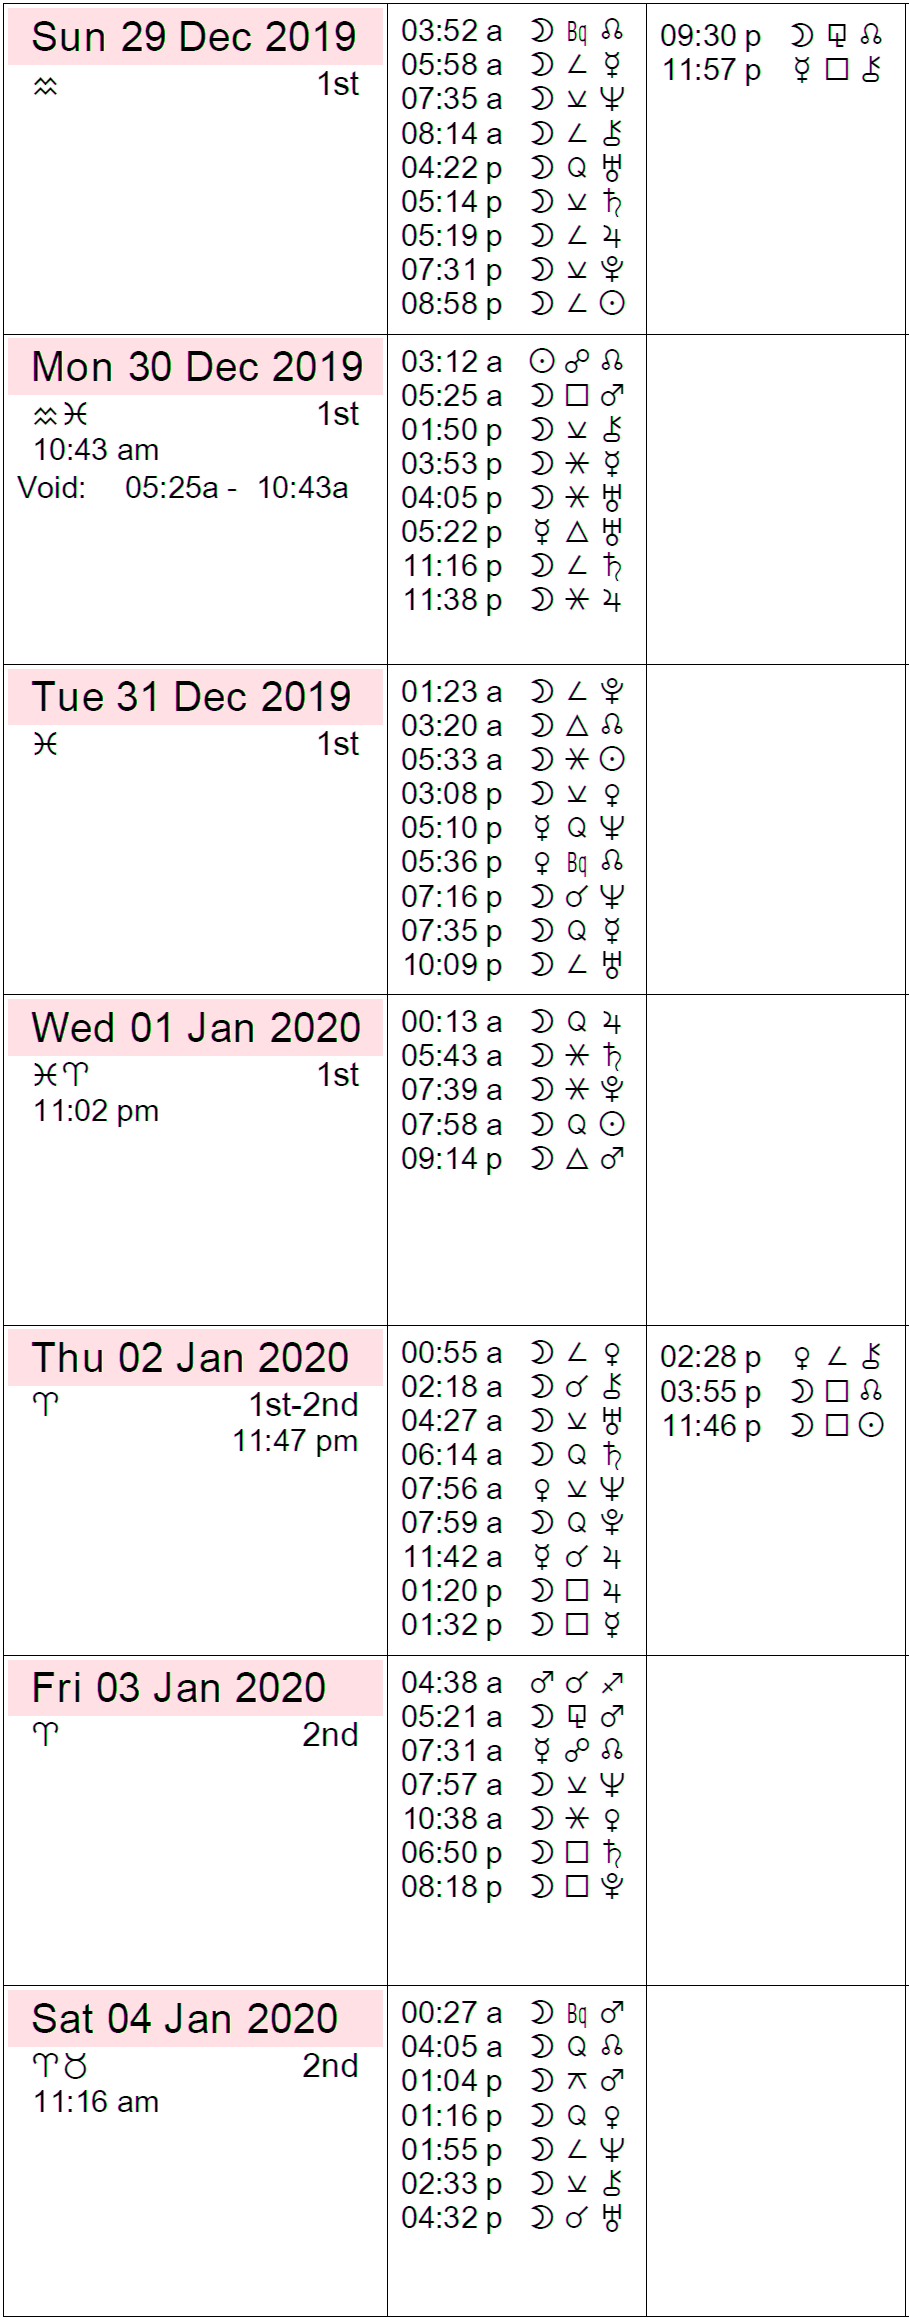Click the Aries glyph under Thu 02 Jan

pos(45,1405)
